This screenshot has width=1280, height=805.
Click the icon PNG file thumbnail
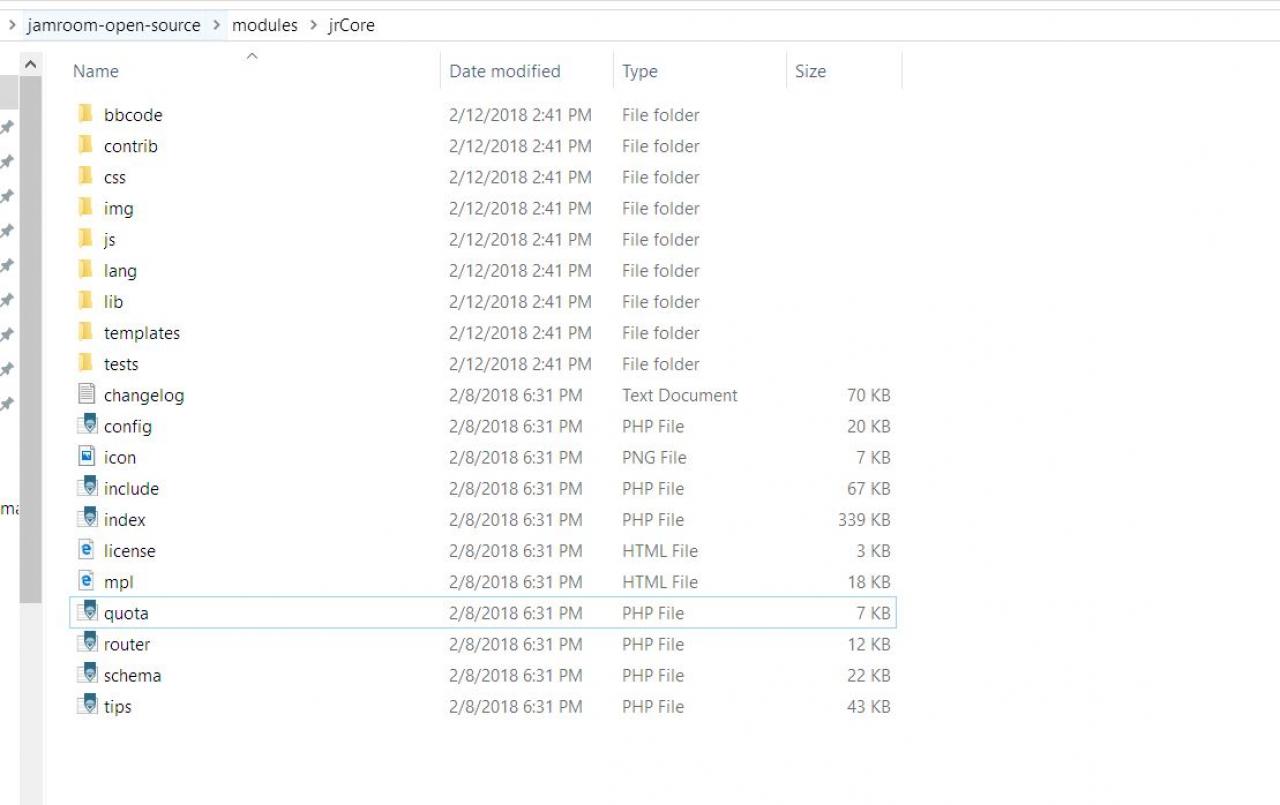(87, 457)
